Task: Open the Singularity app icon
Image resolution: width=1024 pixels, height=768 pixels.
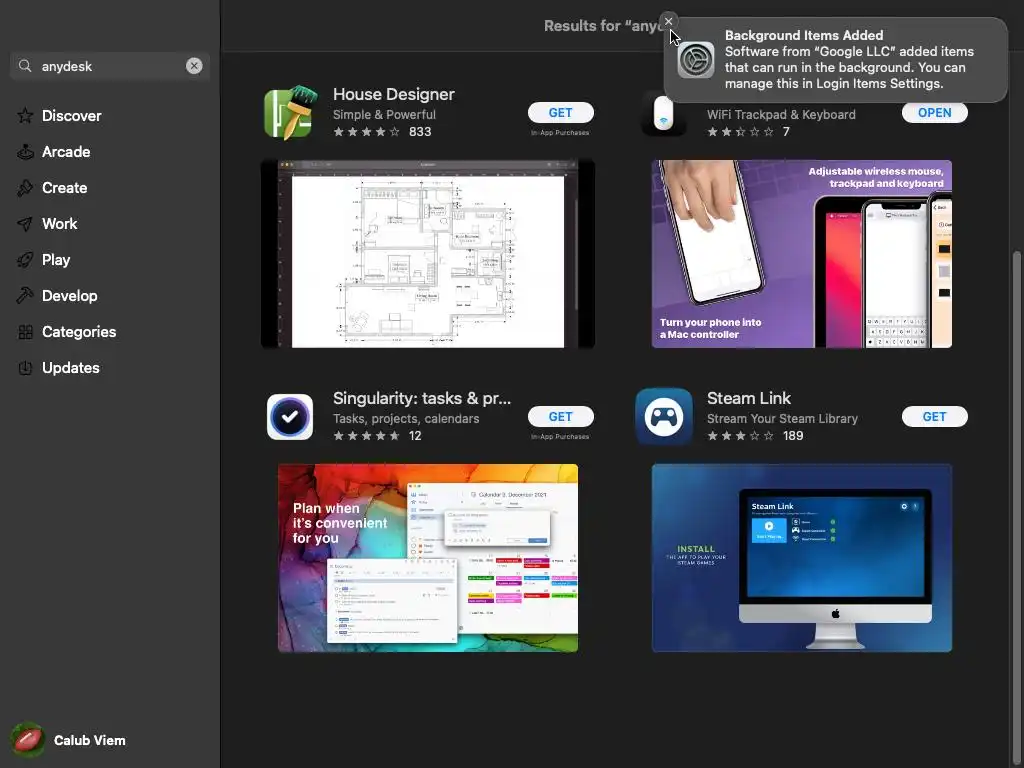Action: (x=290, y=417)
